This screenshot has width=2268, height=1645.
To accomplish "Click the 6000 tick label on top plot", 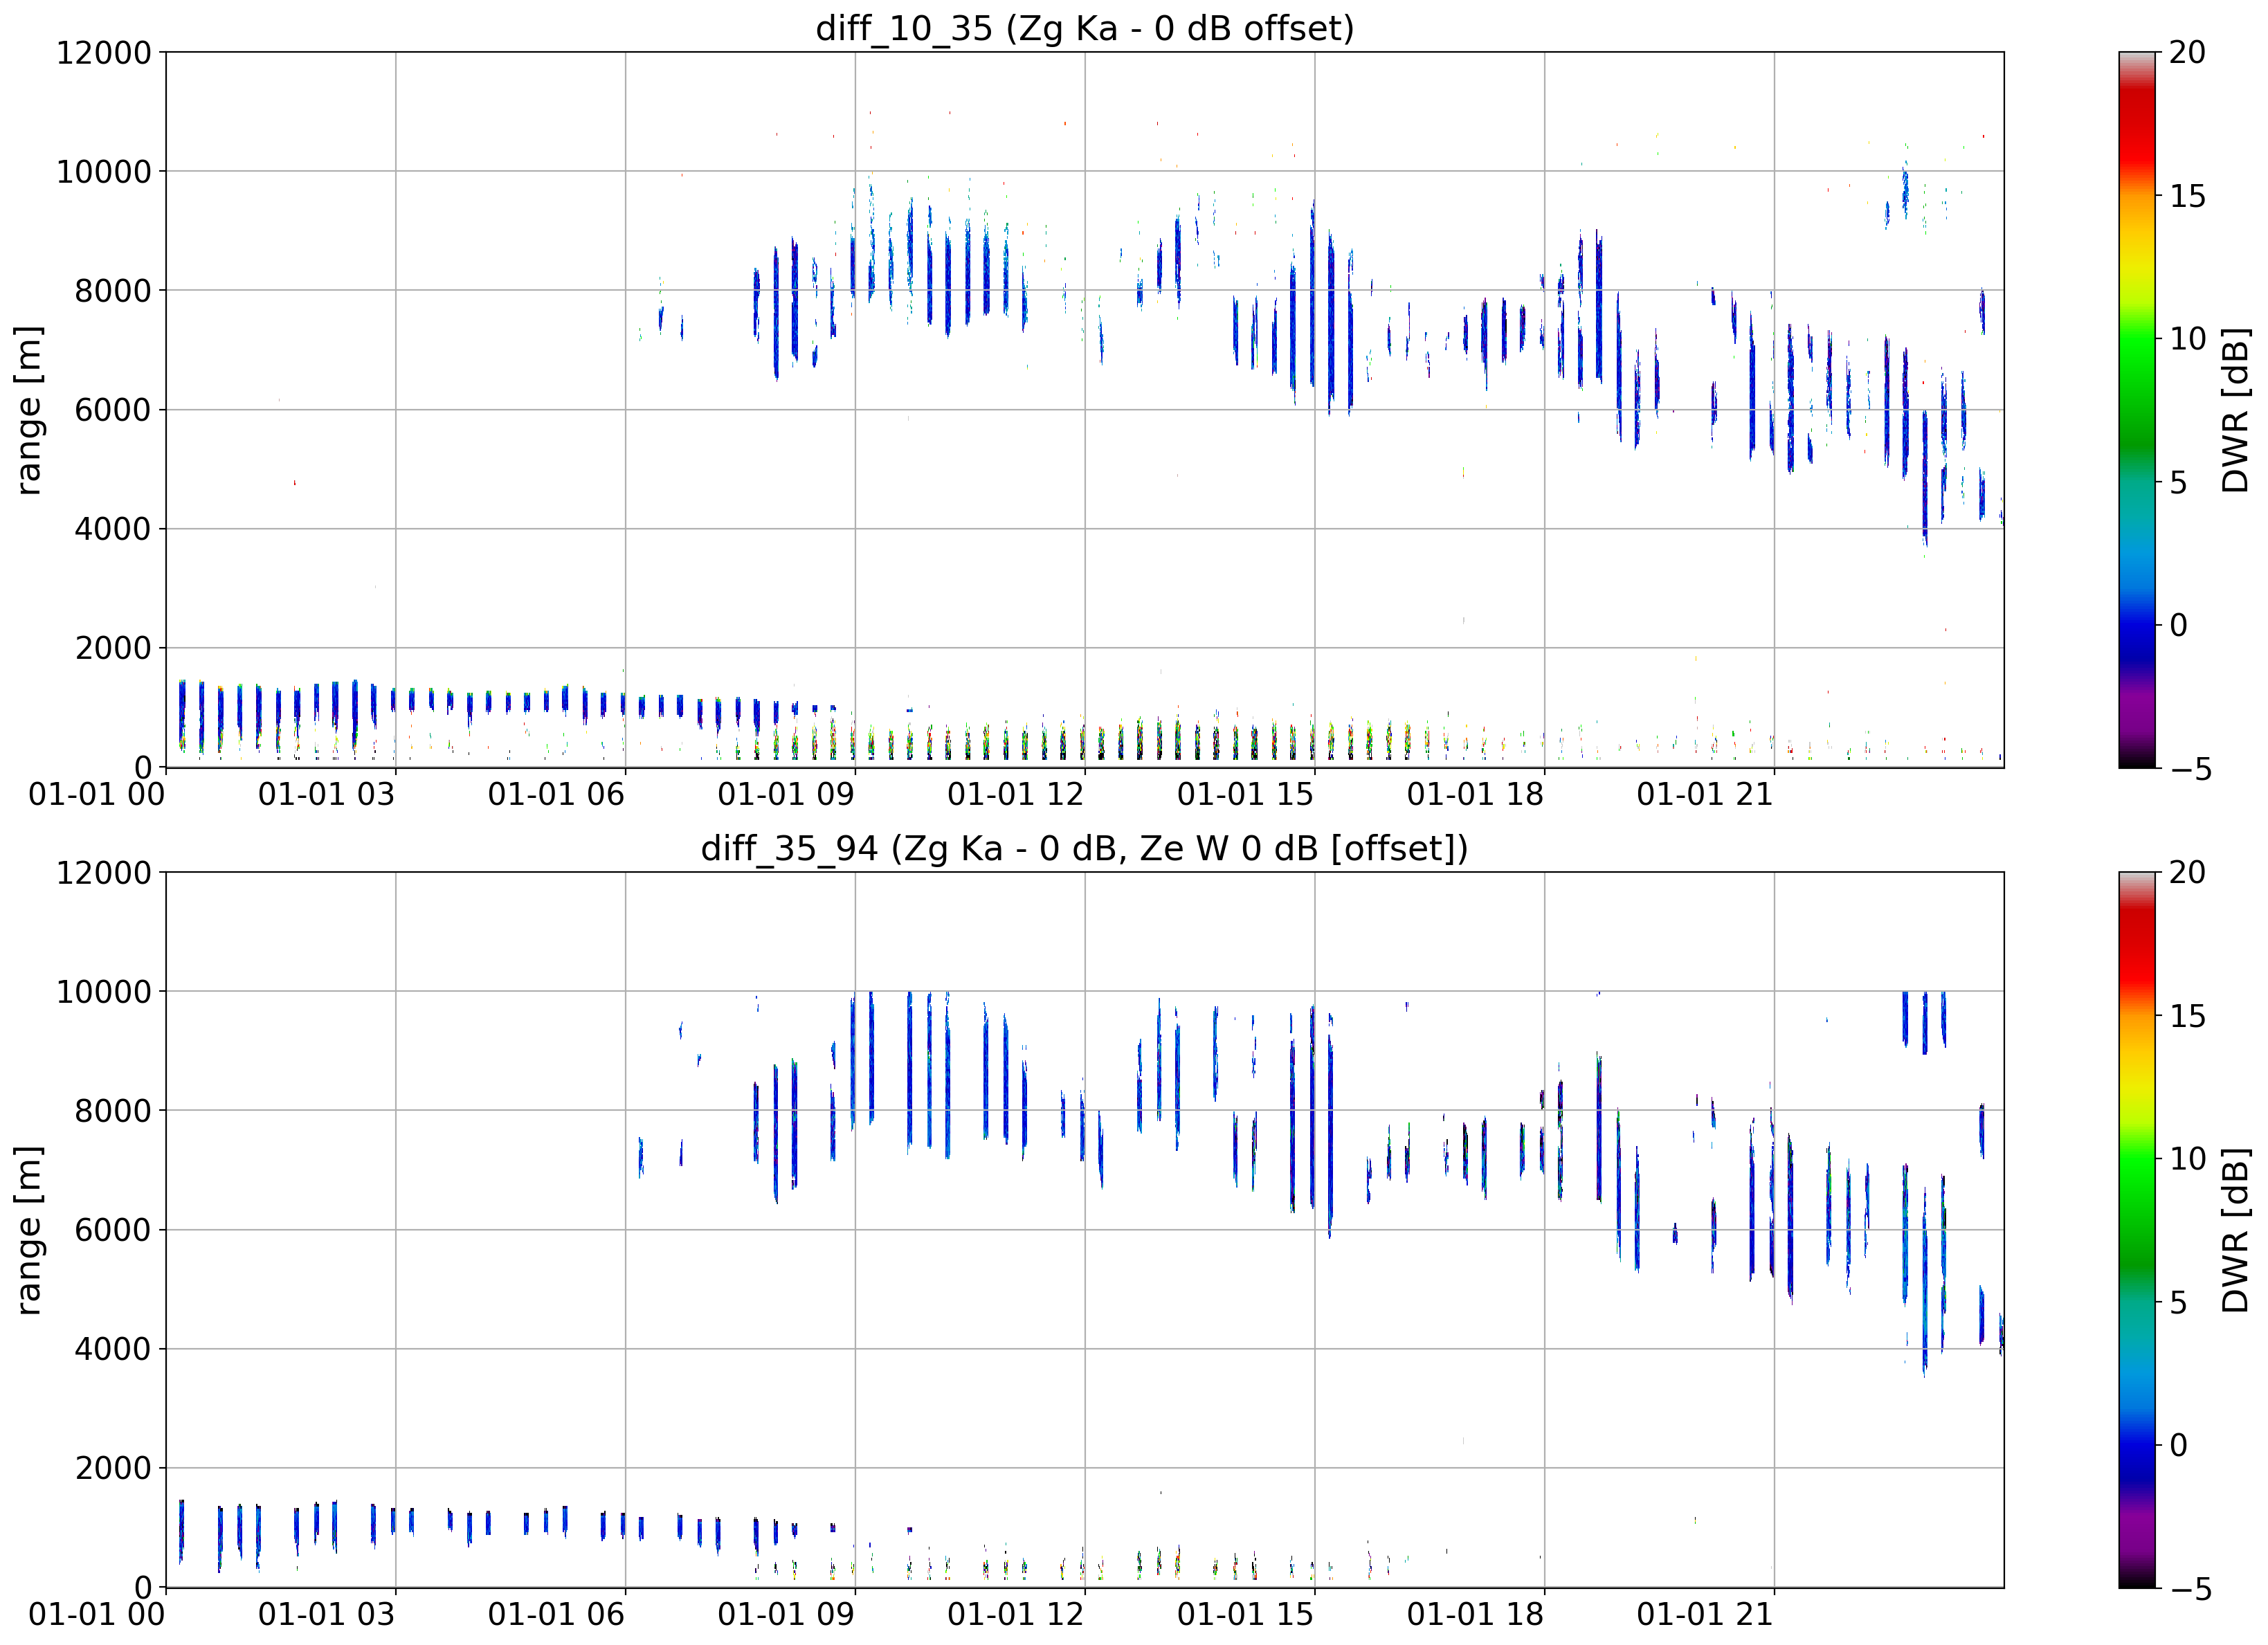I will (113, 410).
